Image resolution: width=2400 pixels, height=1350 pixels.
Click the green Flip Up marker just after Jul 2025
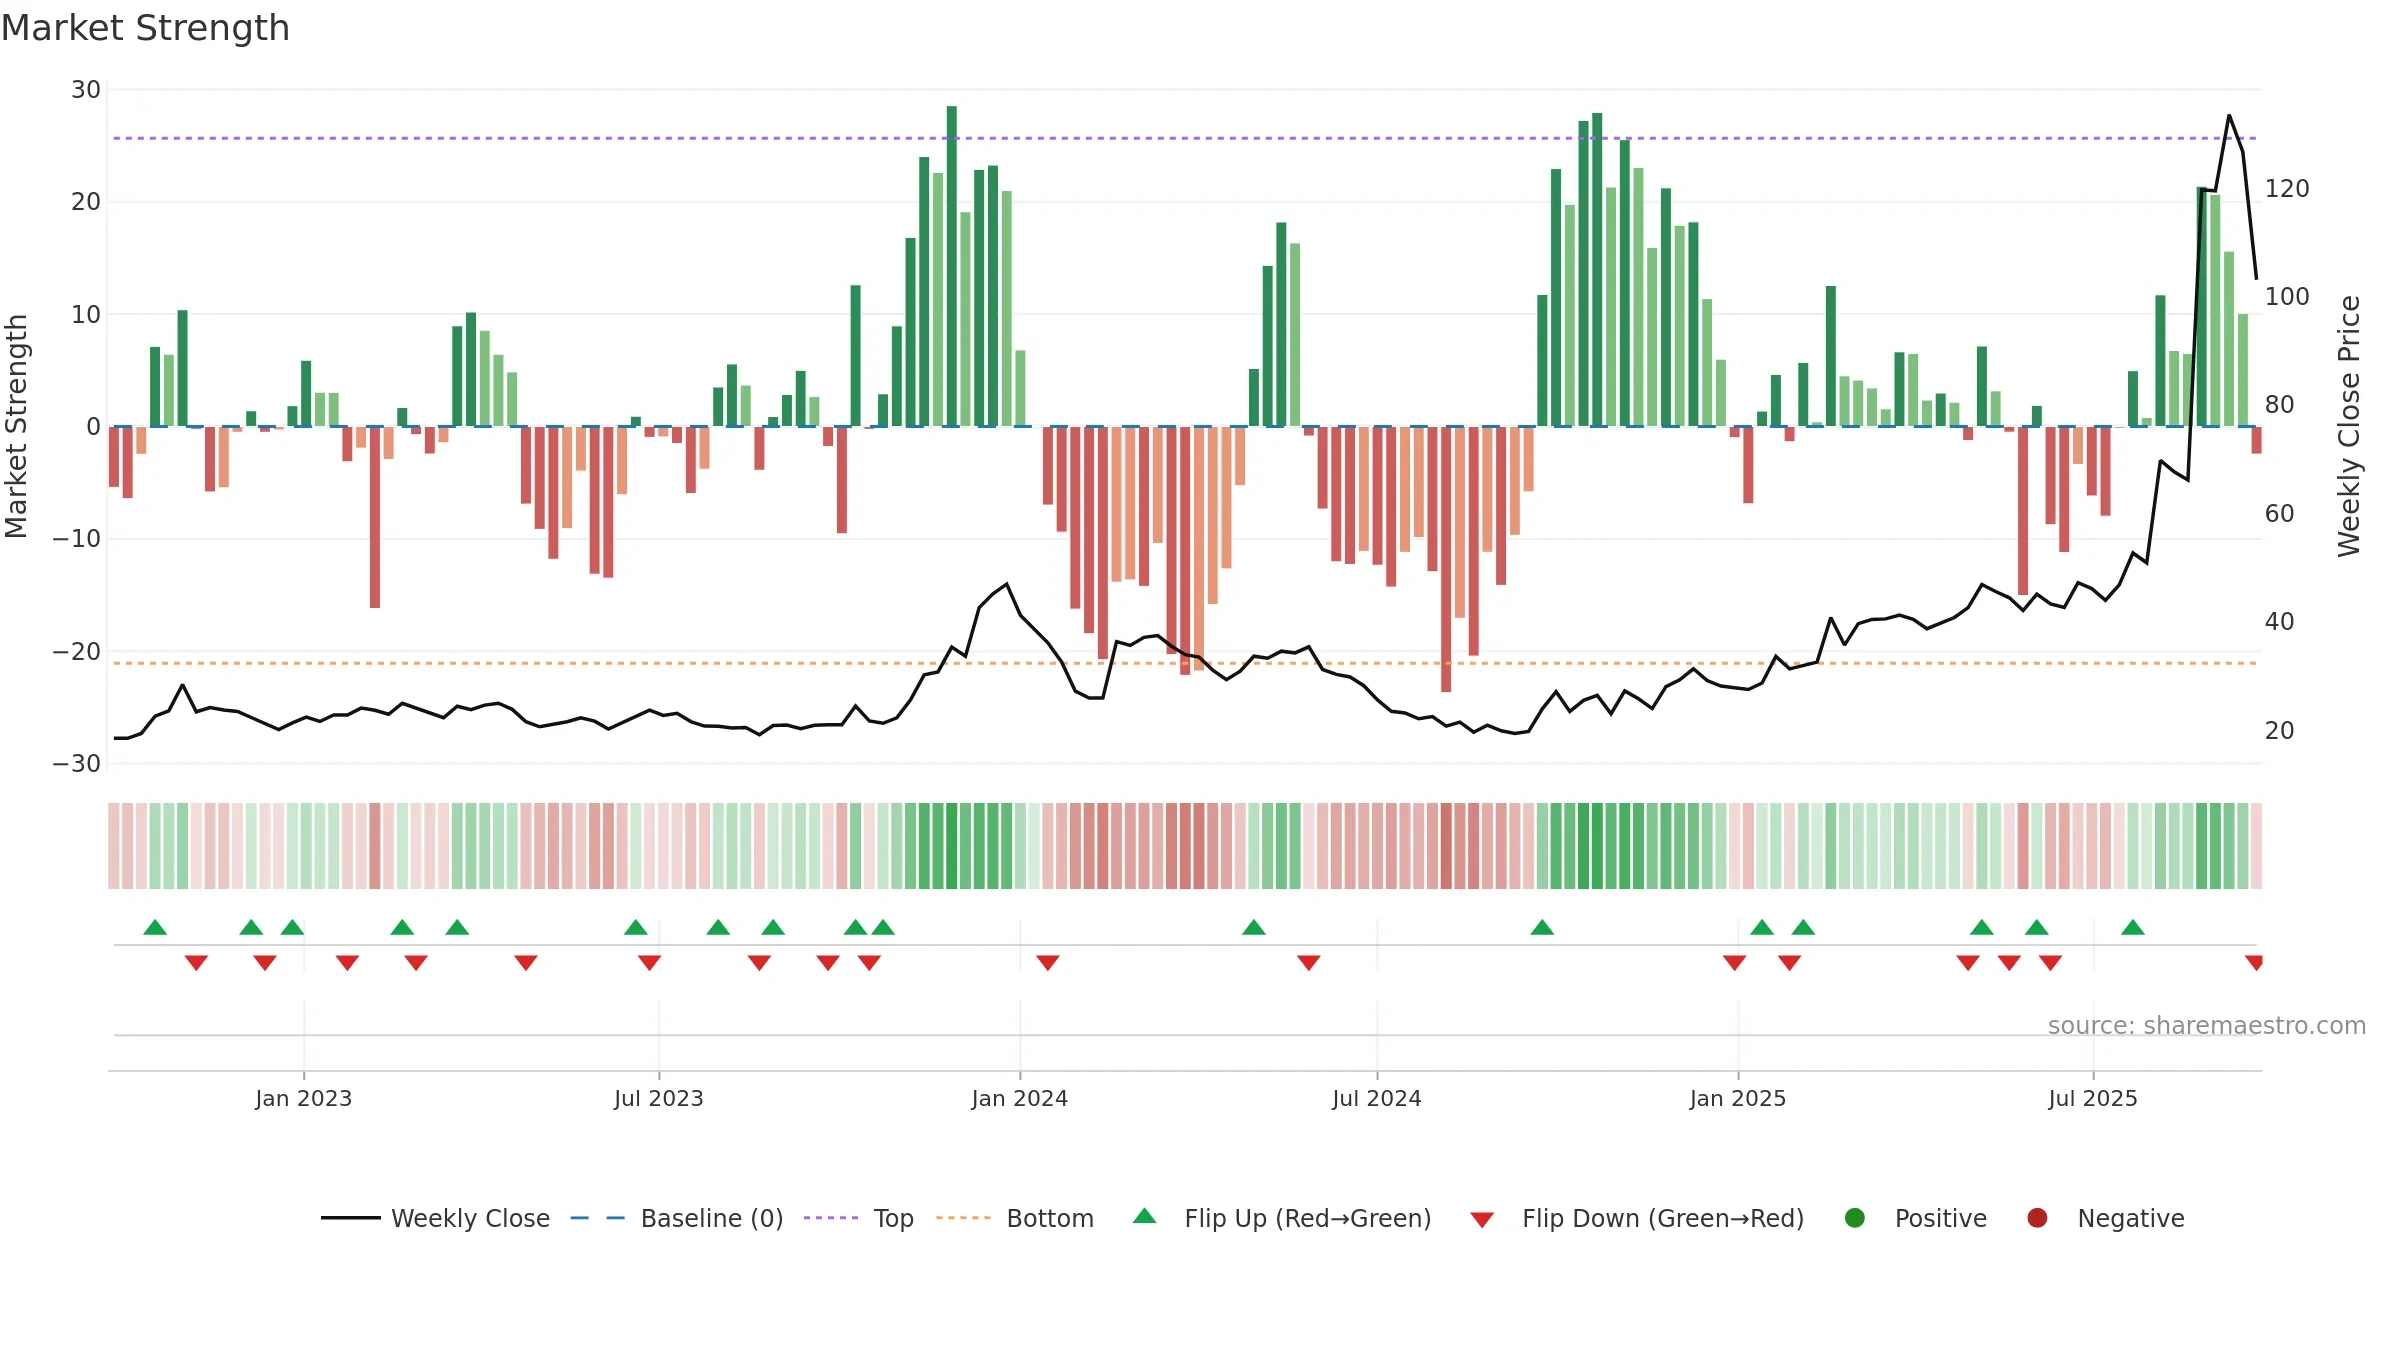(2133, 927)
